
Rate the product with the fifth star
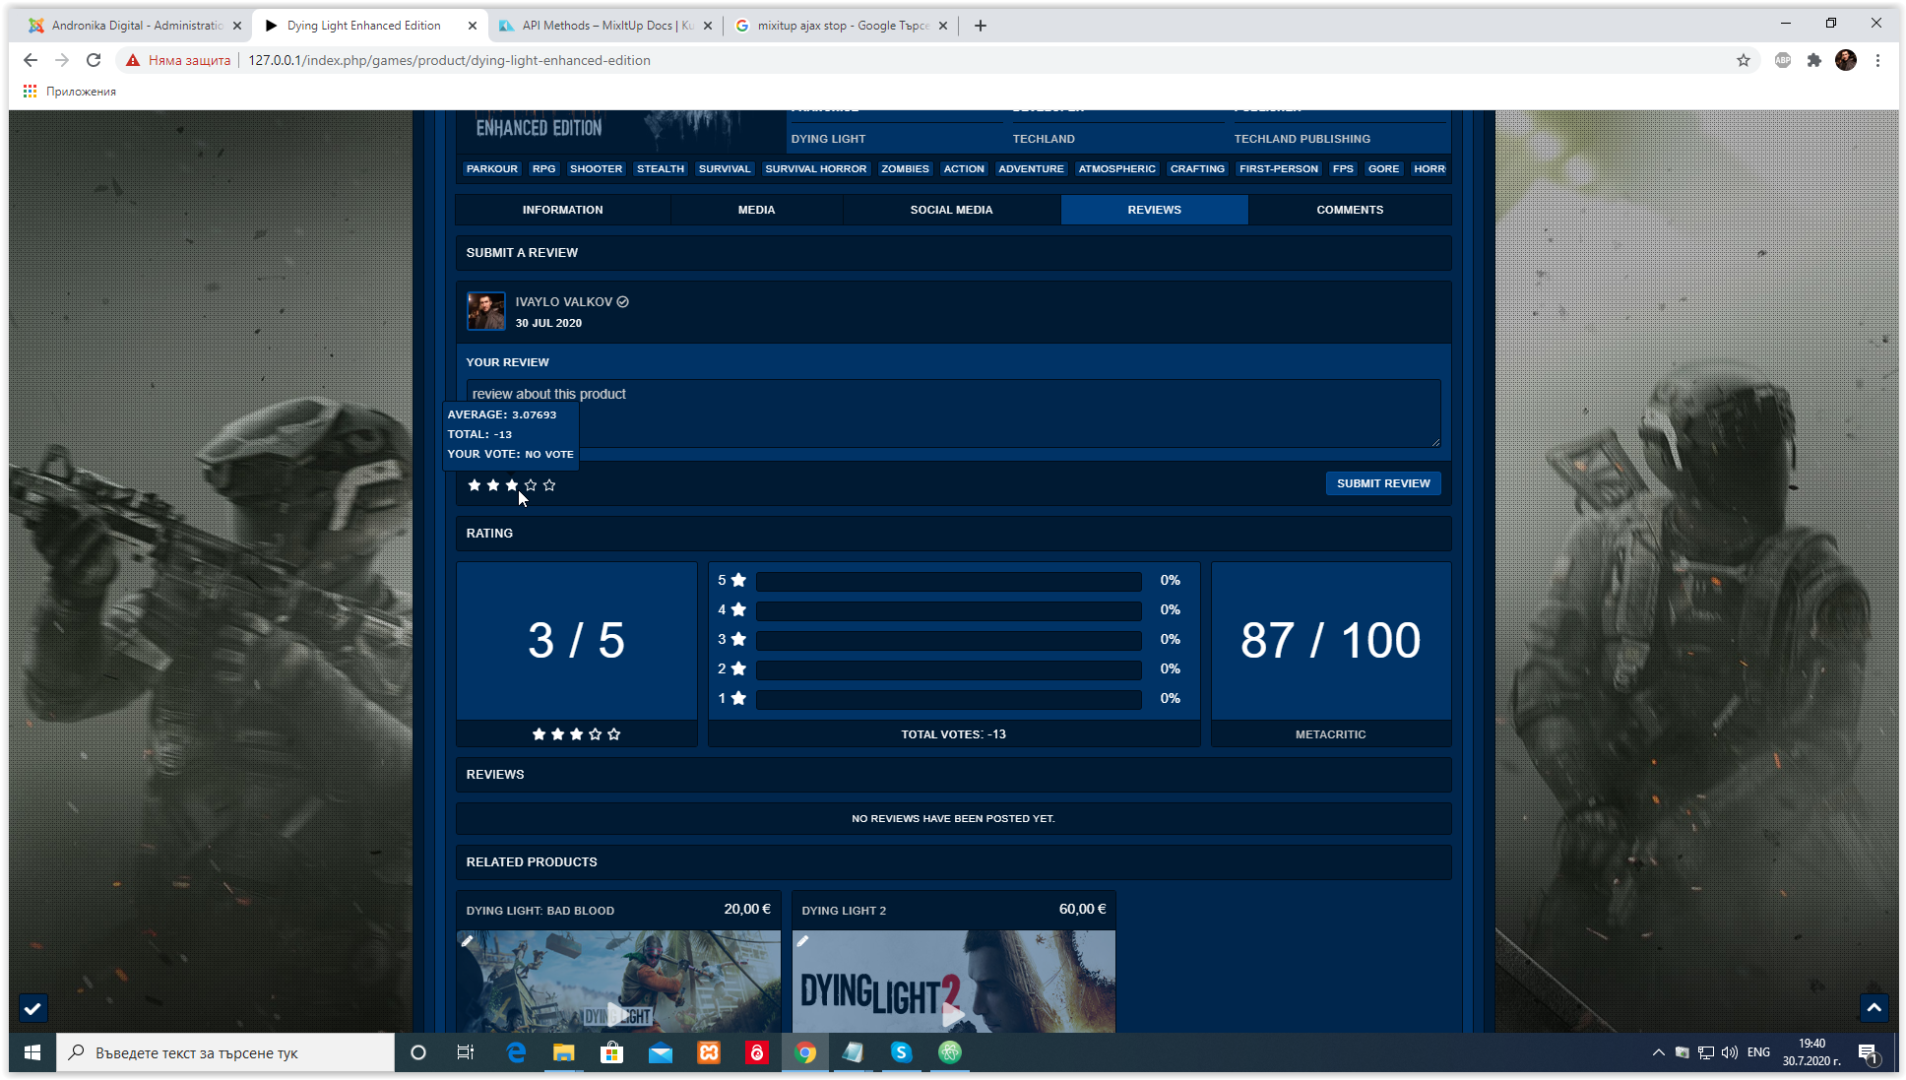pos(549,485)
